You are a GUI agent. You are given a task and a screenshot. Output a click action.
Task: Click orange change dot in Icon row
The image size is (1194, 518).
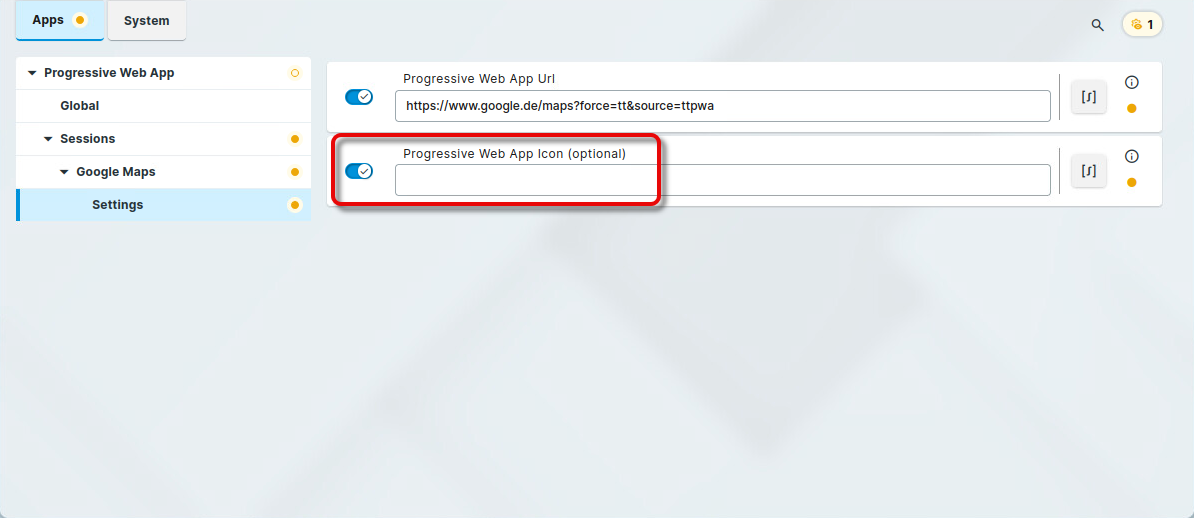click(1132, 182)
